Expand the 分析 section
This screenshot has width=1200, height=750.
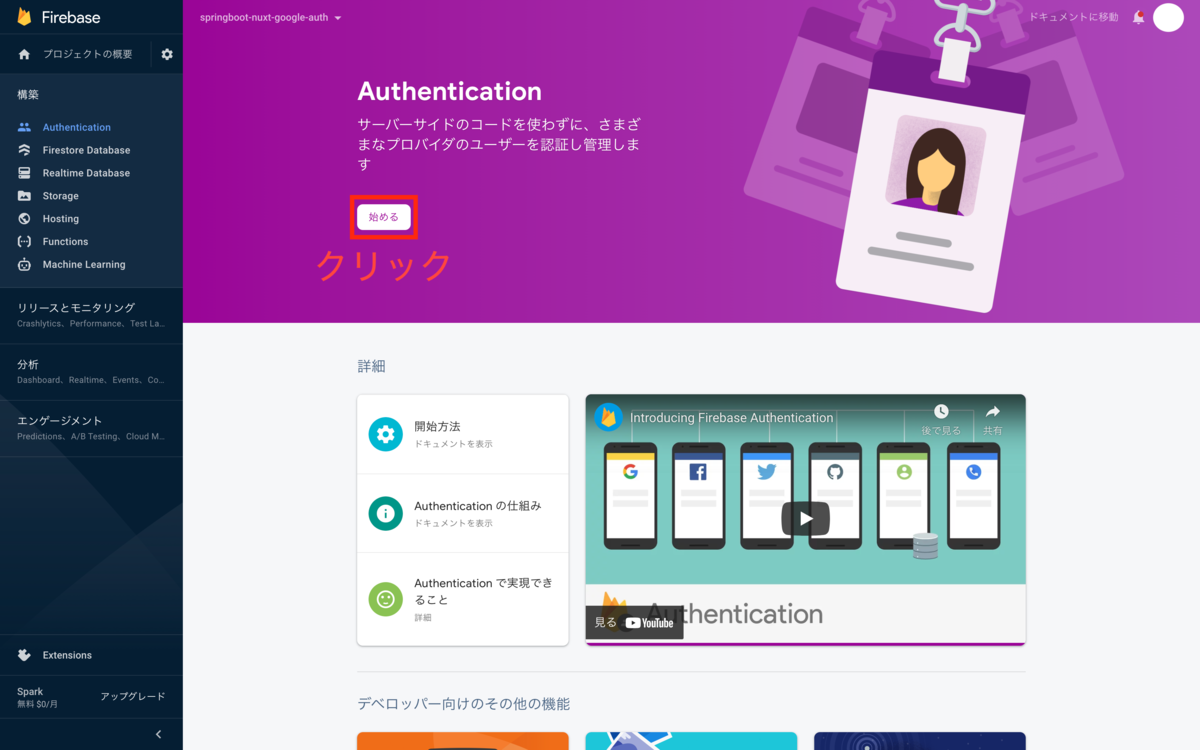[91, 372]
